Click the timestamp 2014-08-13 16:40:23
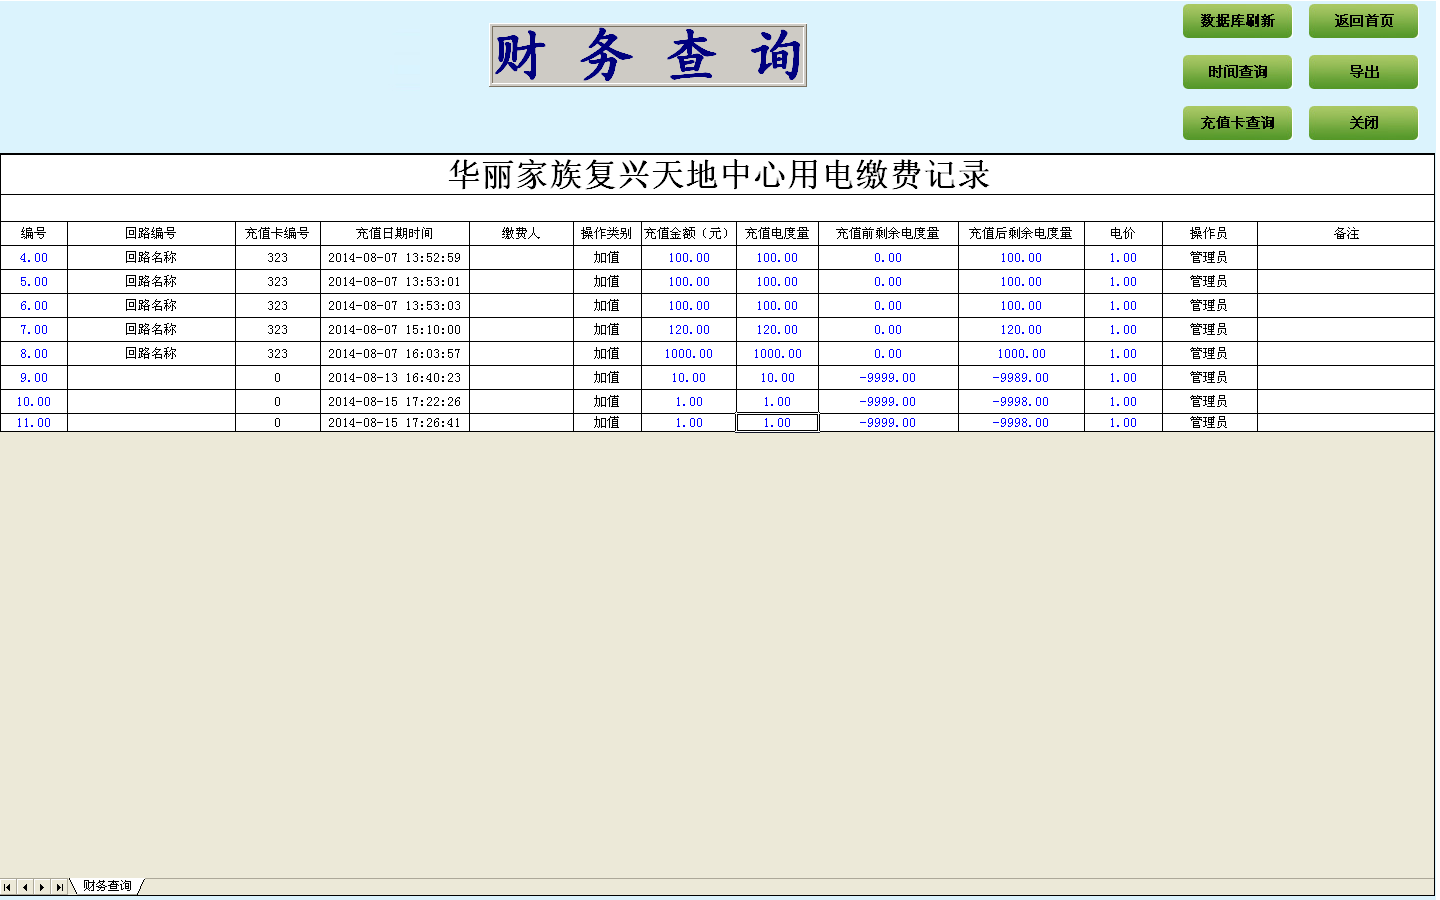Viewport: 1440px width, 900px height. pos(395,378)
